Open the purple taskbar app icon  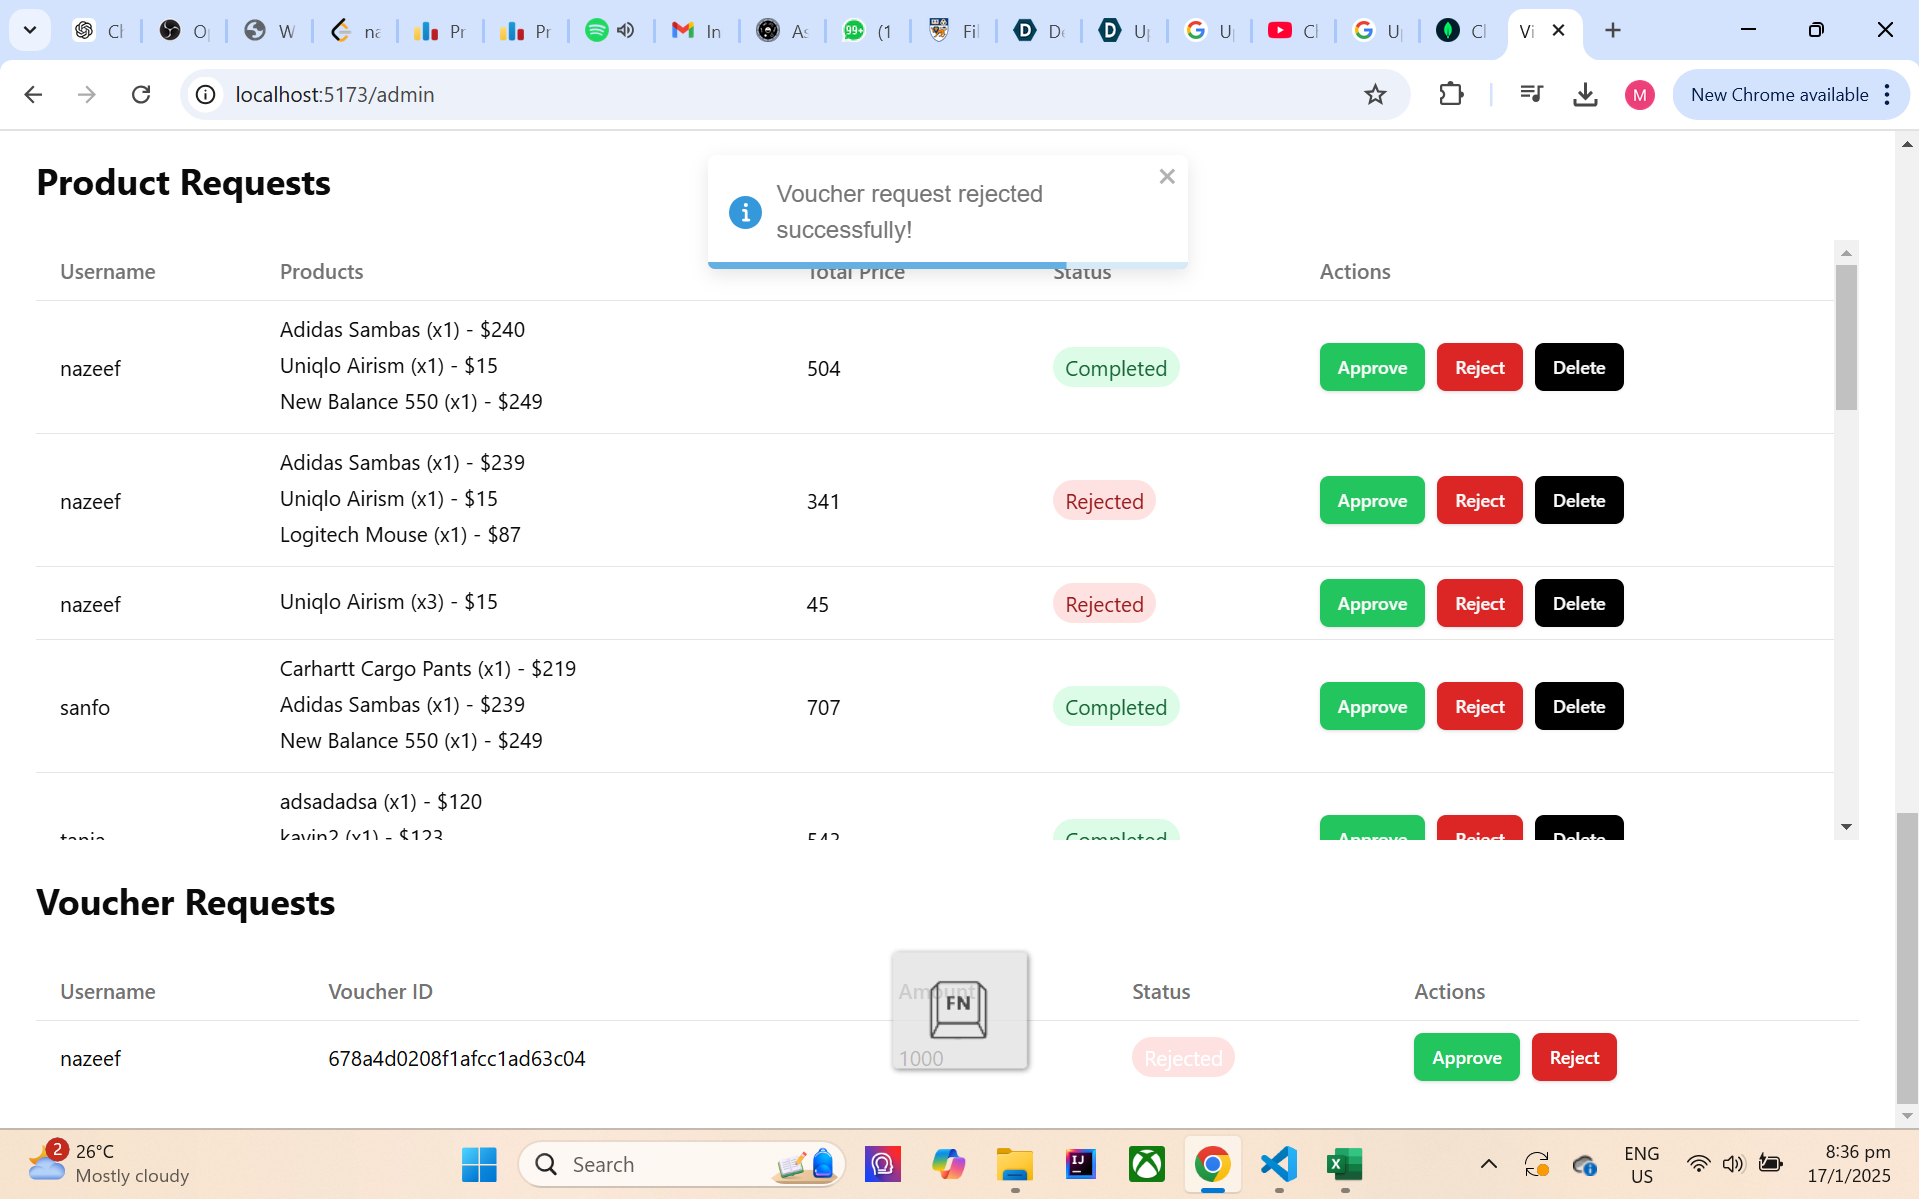click(882, 1164)
